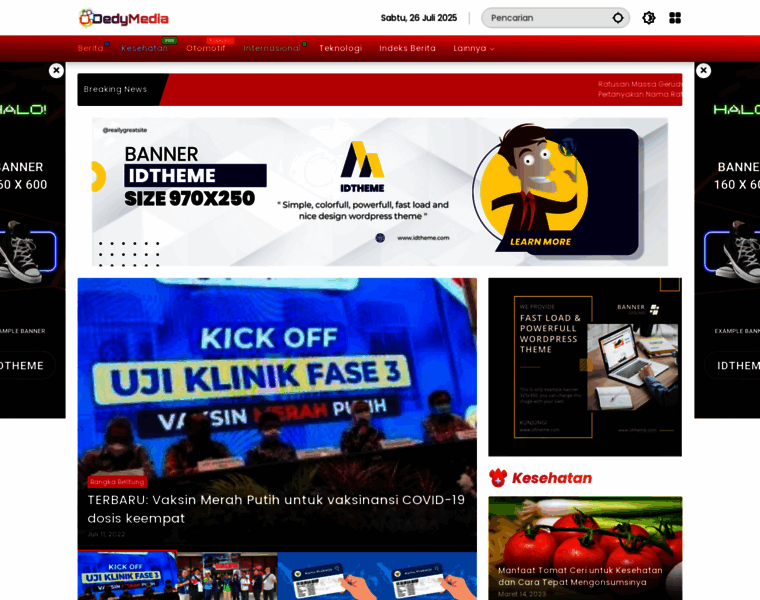760x600 pixels.
Task: Click the Kesehatan section heart icon
Action: pyautogui.click(x=498, y=478)
